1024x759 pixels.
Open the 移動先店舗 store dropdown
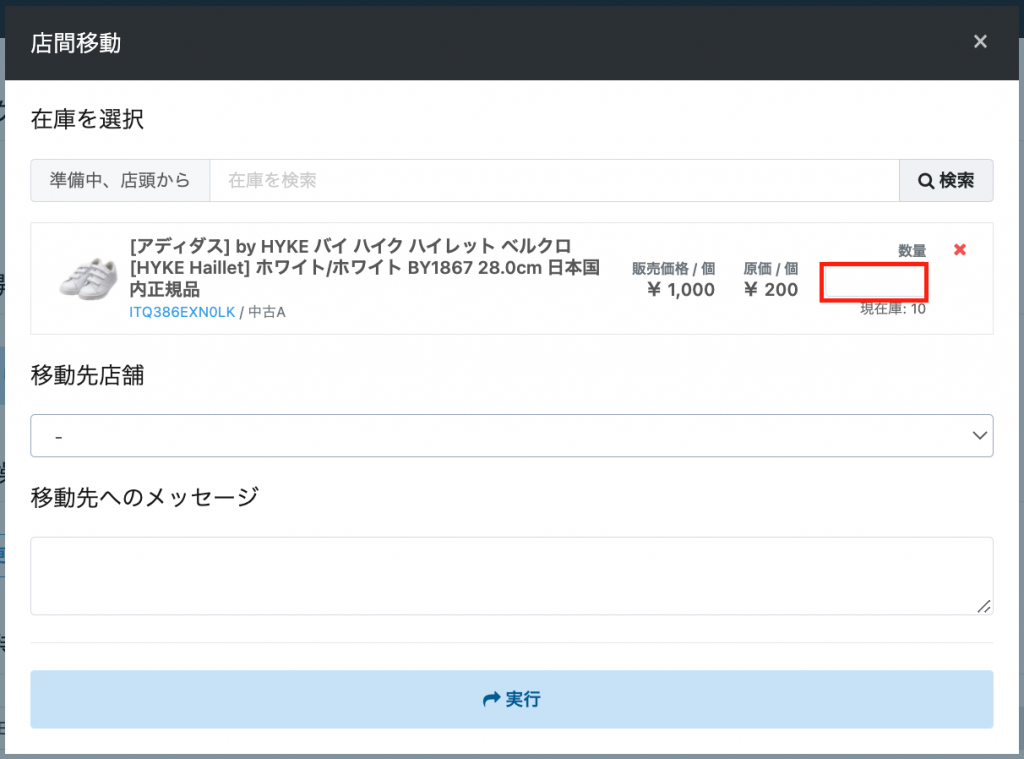511,436
